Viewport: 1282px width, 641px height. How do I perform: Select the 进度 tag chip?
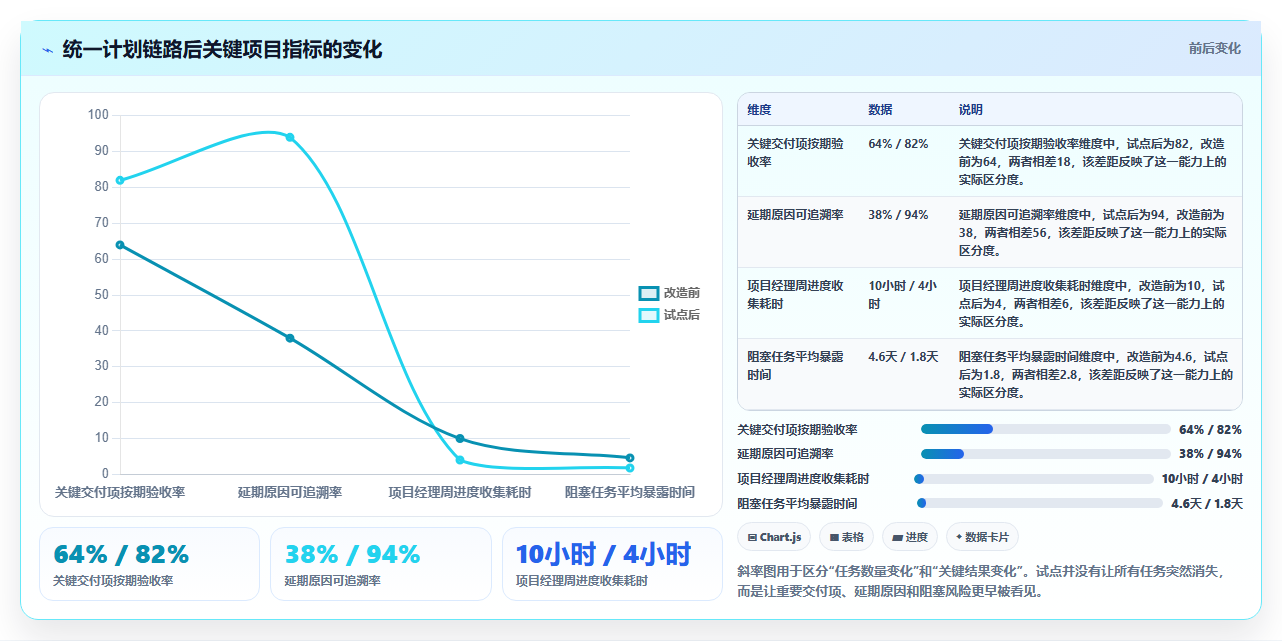coord(910,537)
